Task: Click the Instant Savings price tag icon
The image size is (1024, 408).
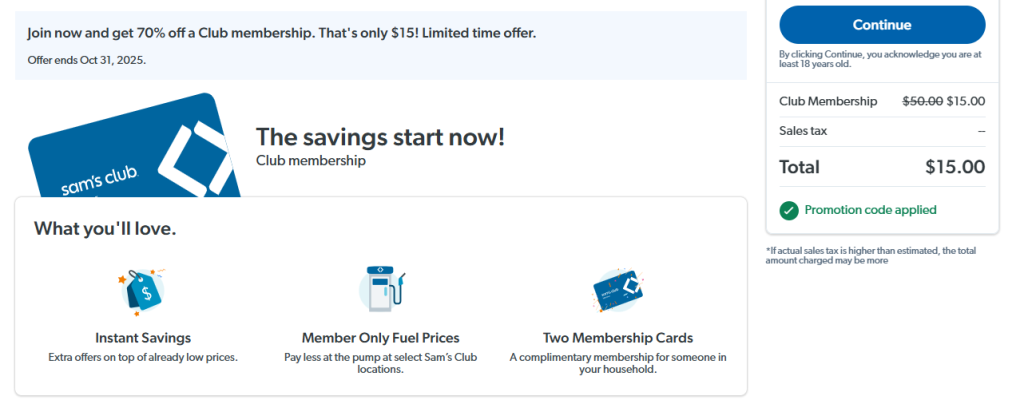Action: point(142,291)
